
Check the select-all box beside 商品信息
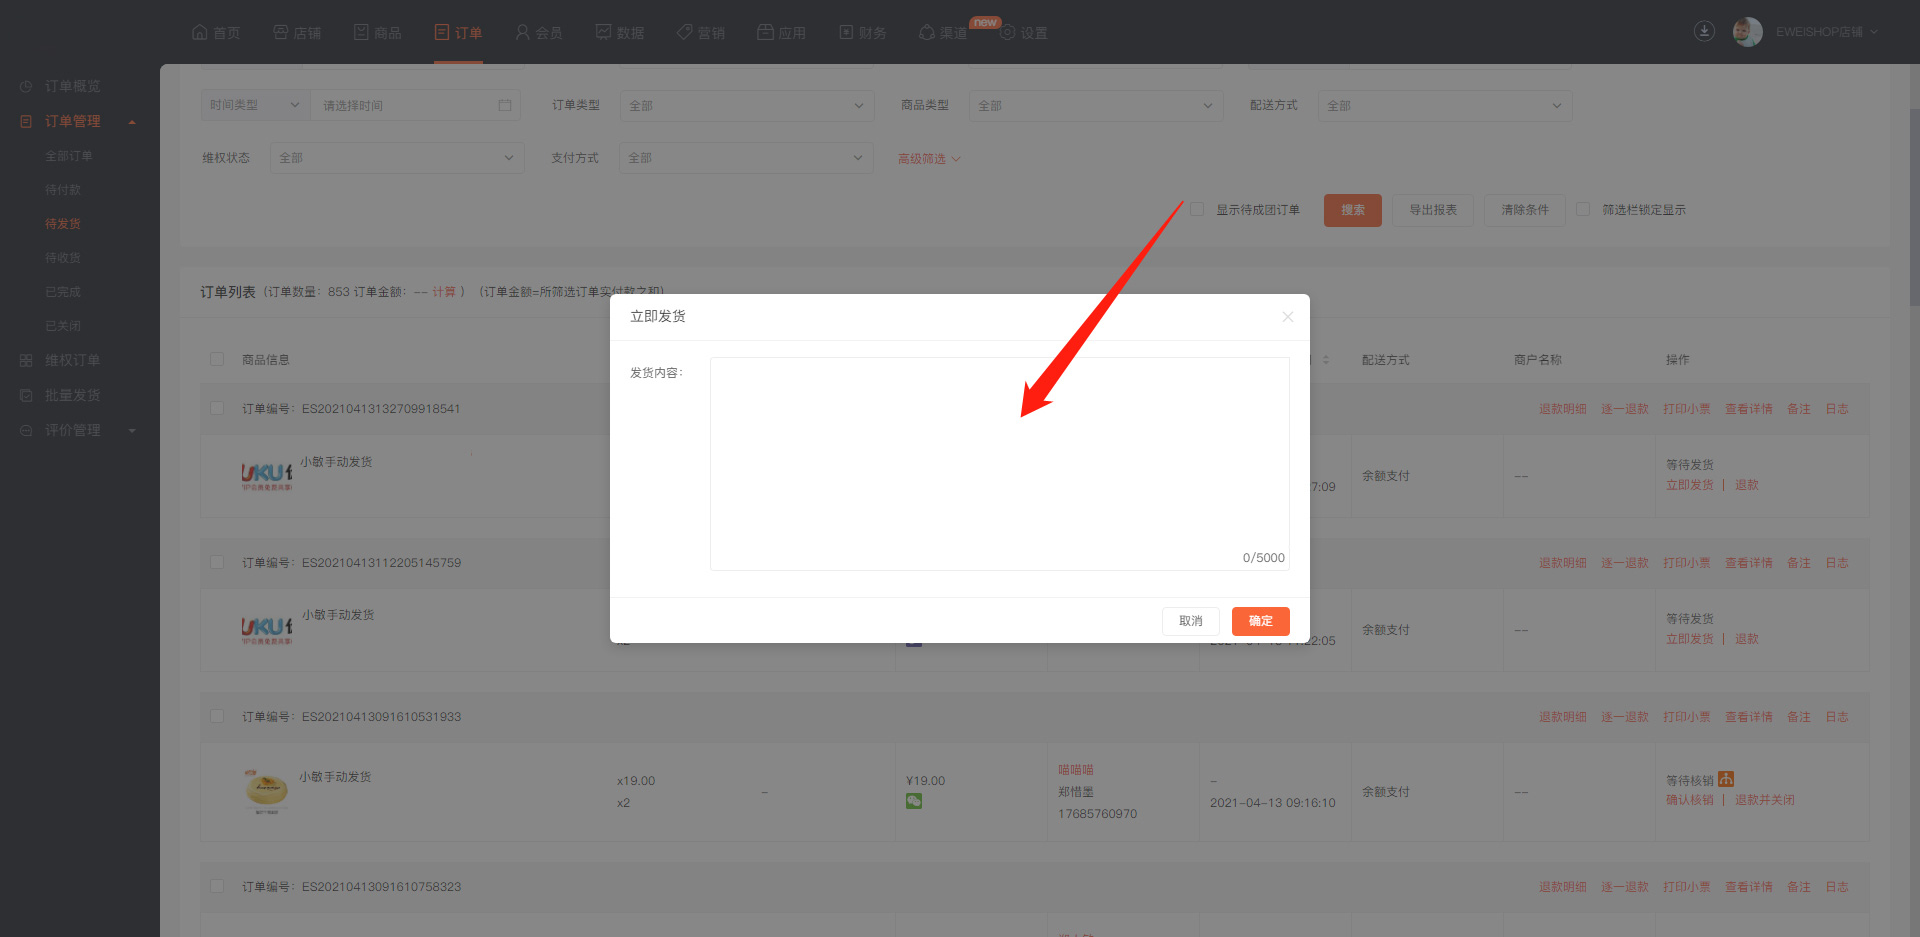point(217,360)
